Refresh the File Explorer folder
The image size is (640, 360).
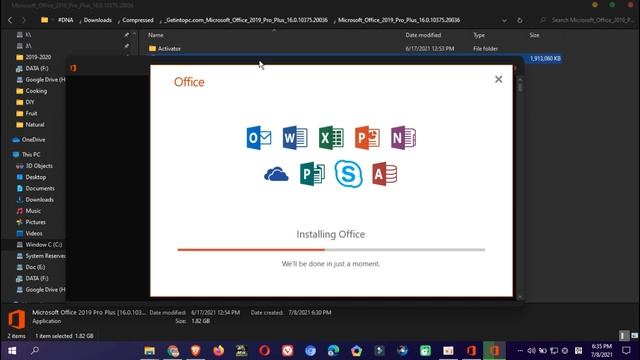[x=520, y=20]
